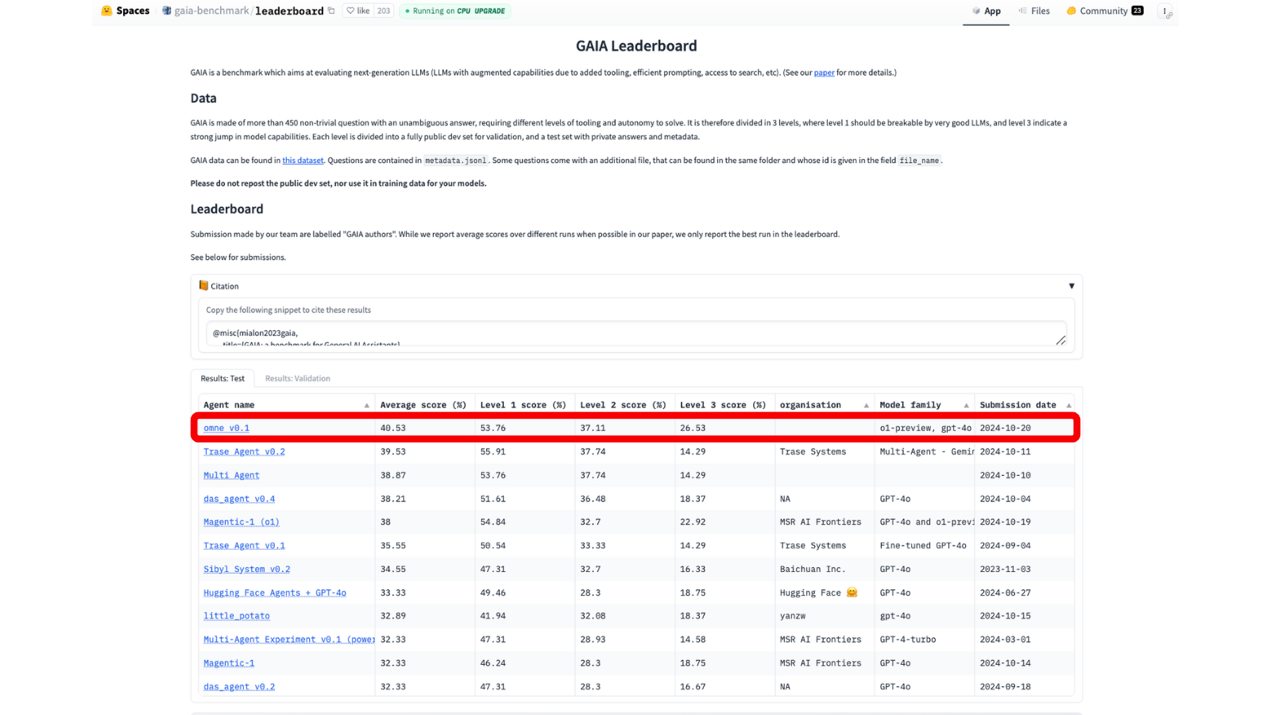
Task: Sort the Model family column with its arrow
Action: (x=966, y=406)
